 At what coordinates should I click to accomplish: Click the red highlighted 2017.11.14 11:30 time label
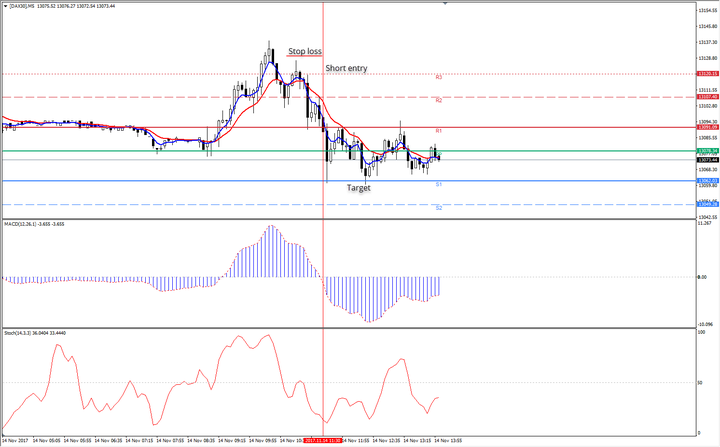point(324,441)
